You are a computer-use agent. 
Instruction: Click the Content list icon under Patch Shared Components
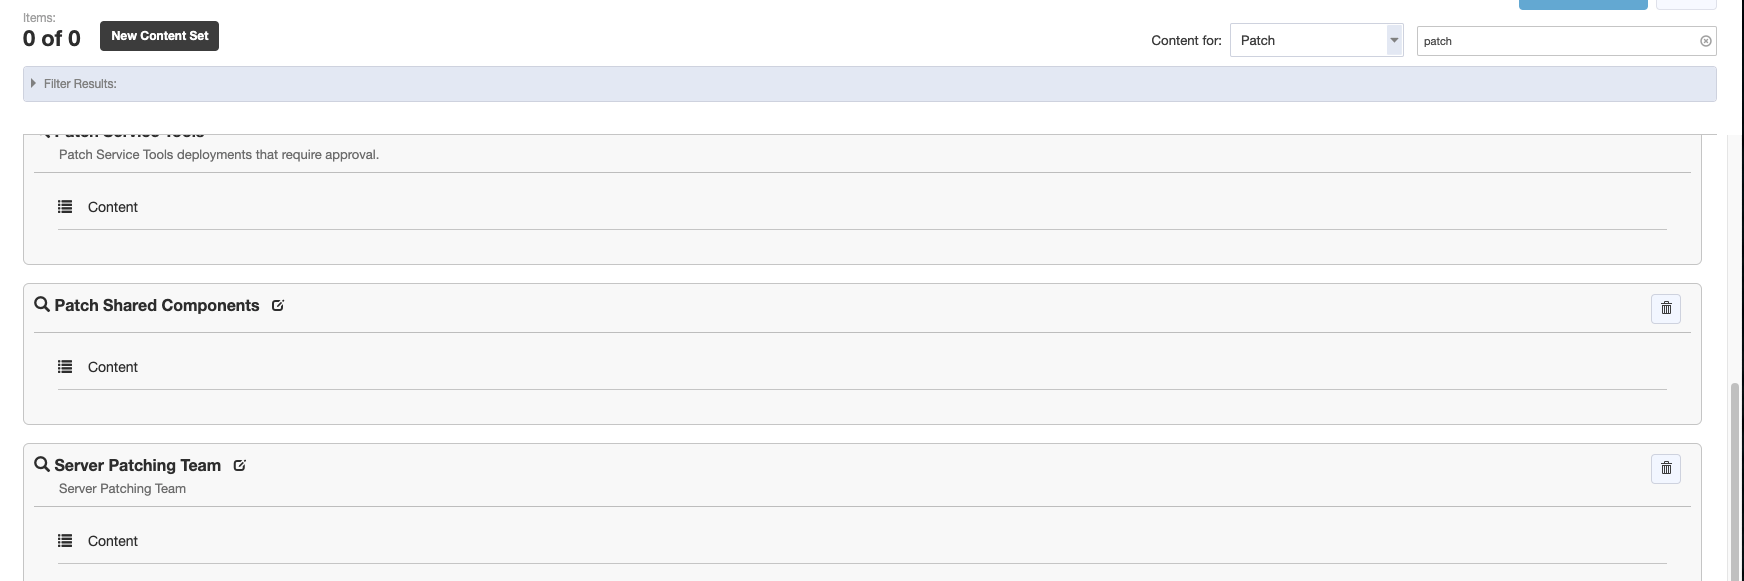tap(64, 366)
